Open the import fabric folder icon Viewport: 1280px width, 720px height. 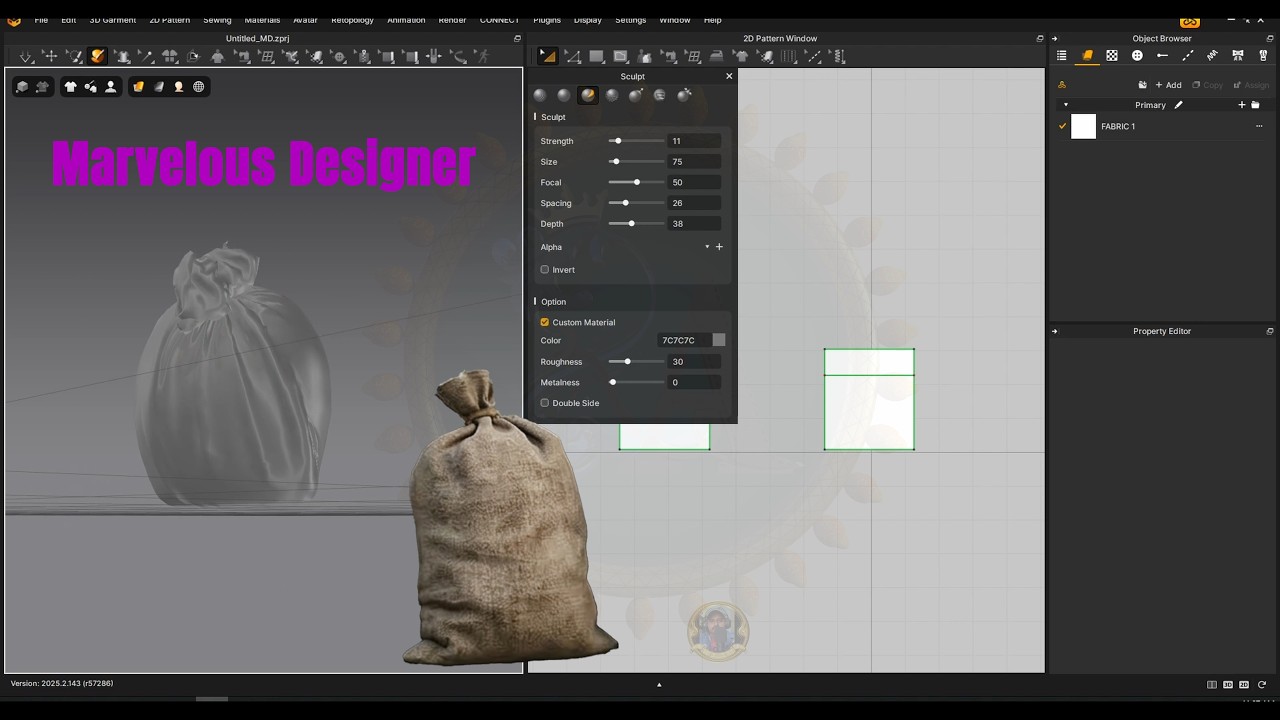tap(1143, 85)
